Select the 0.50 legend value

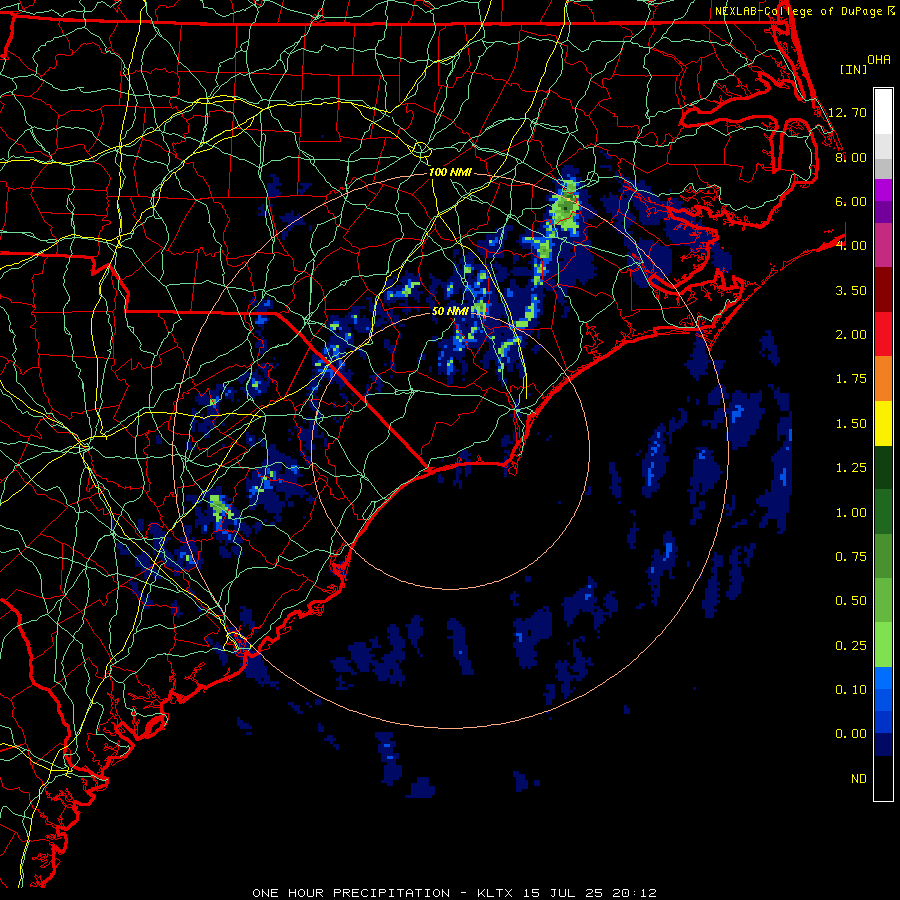click(851, 601)
